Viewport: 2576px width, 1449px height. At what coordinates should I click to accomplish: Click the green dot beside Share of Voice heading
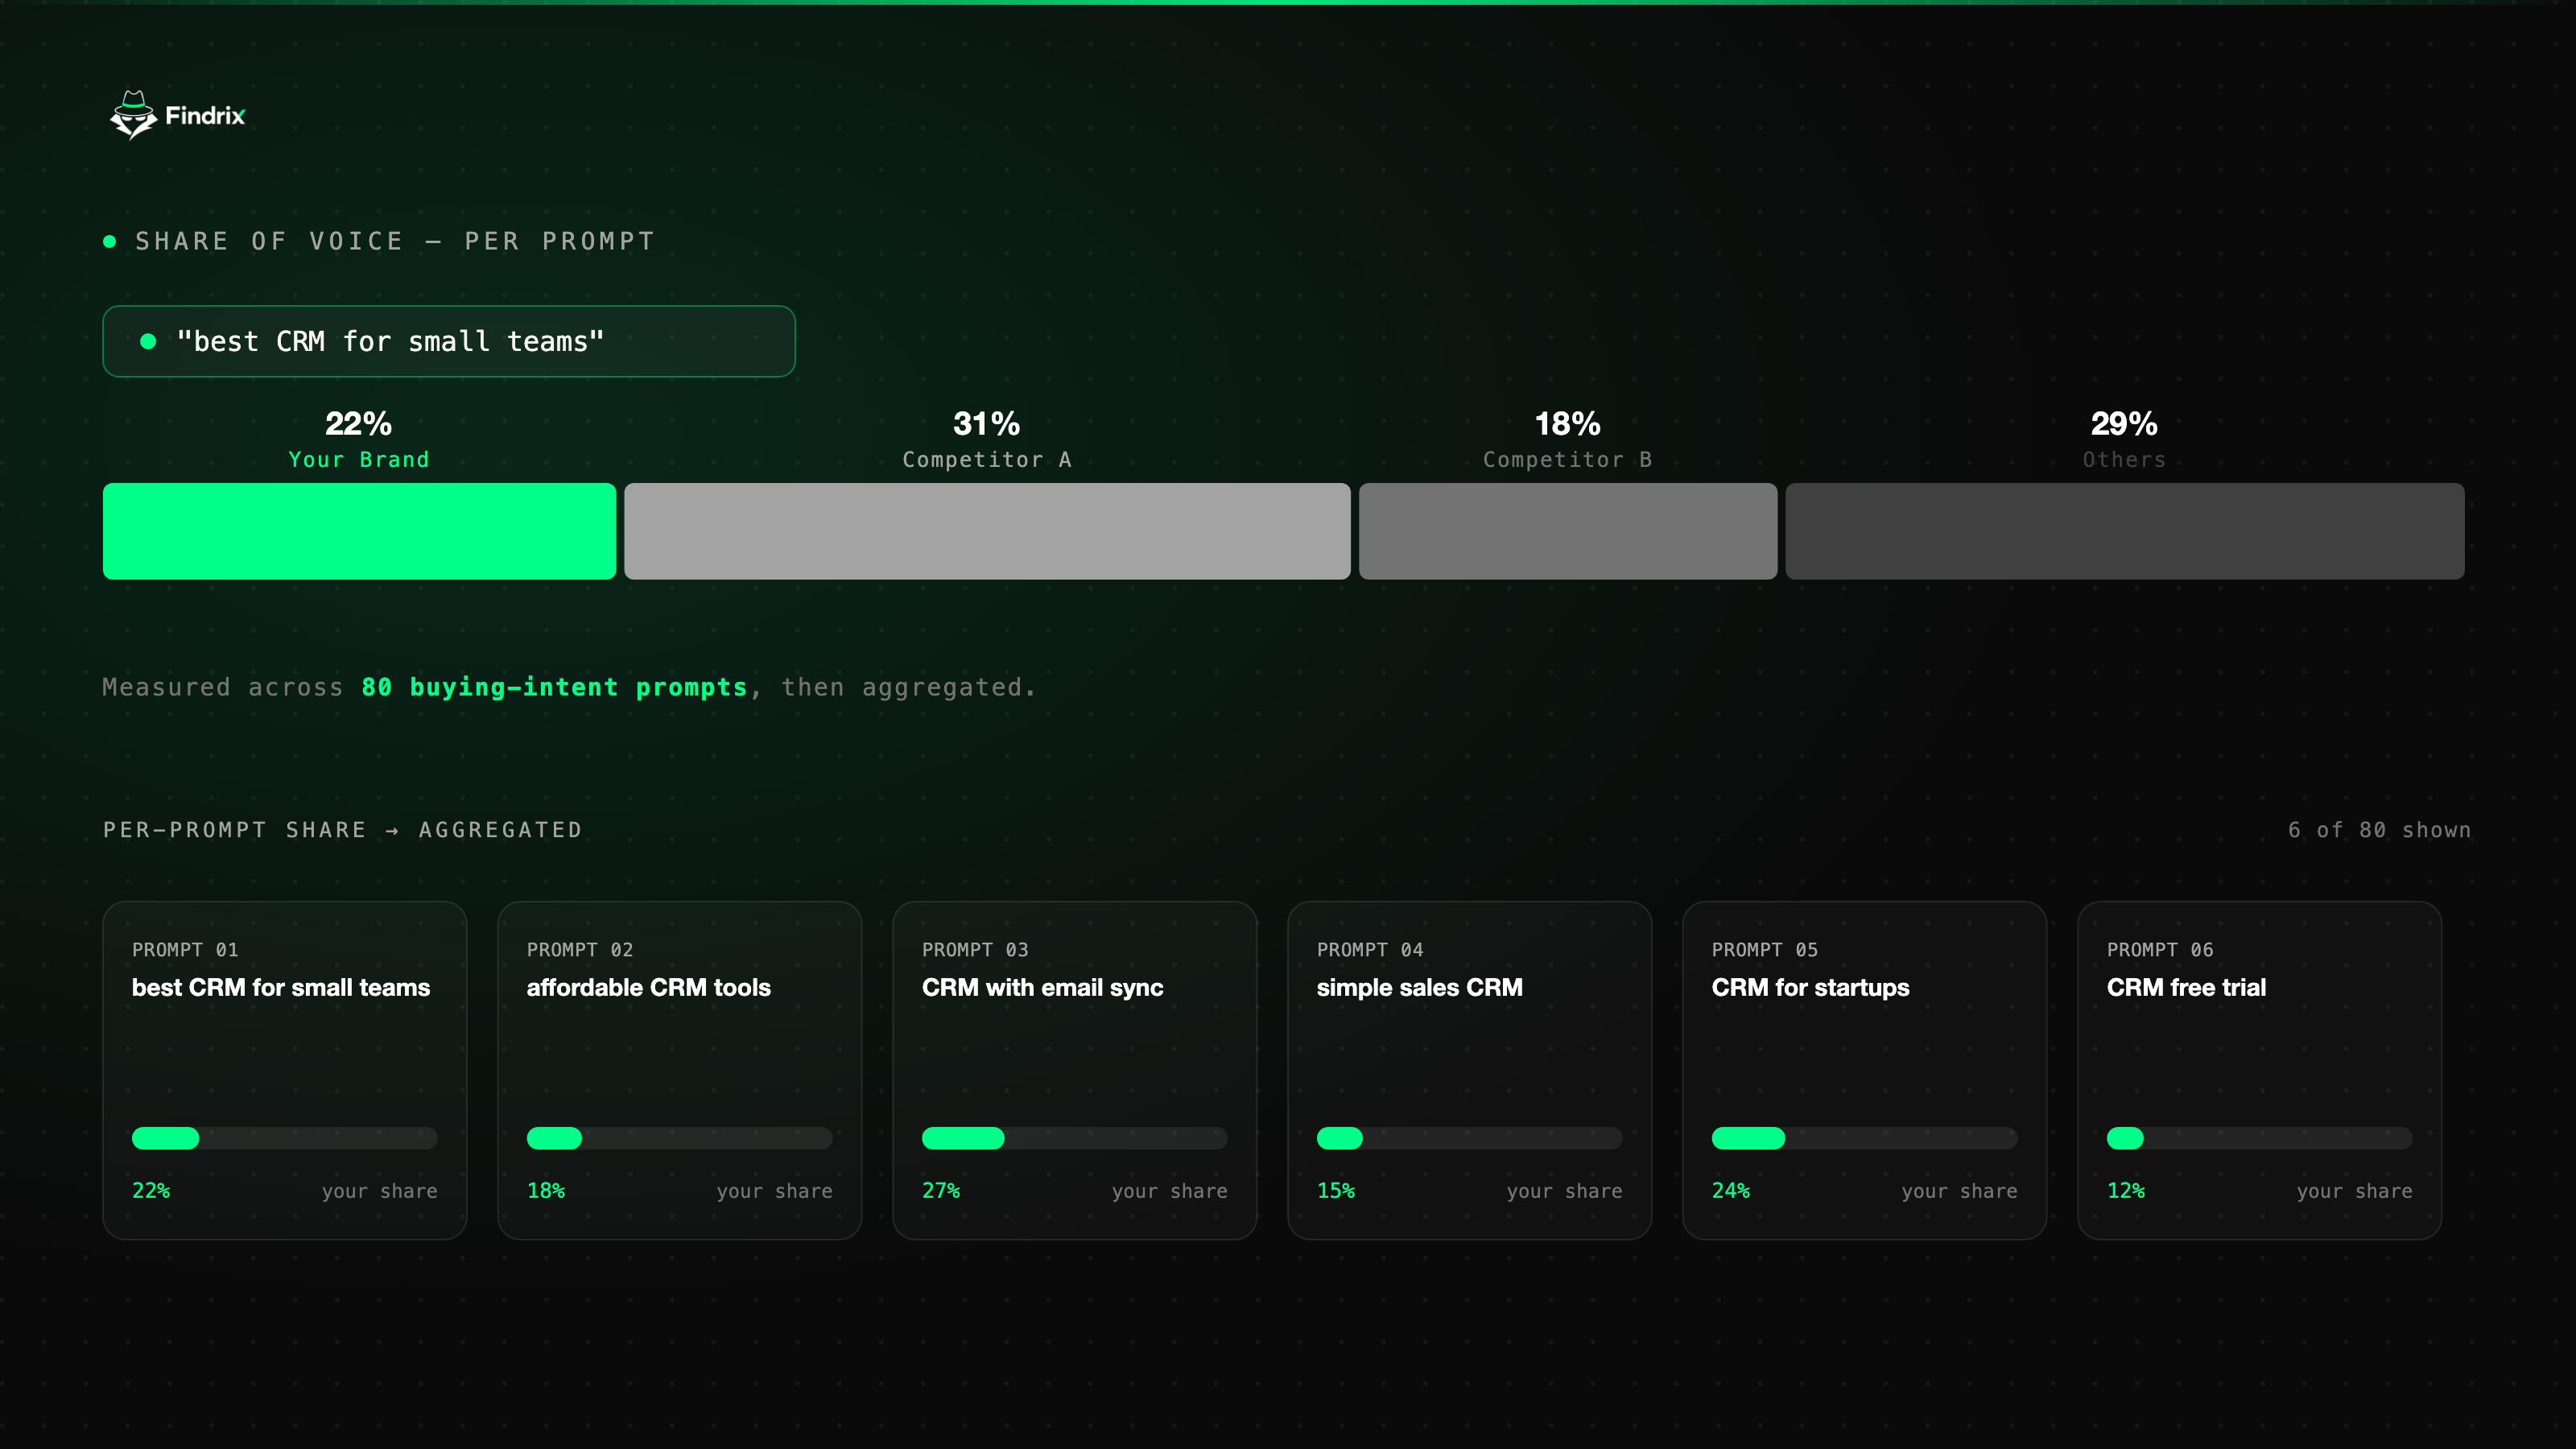[110, 241]
